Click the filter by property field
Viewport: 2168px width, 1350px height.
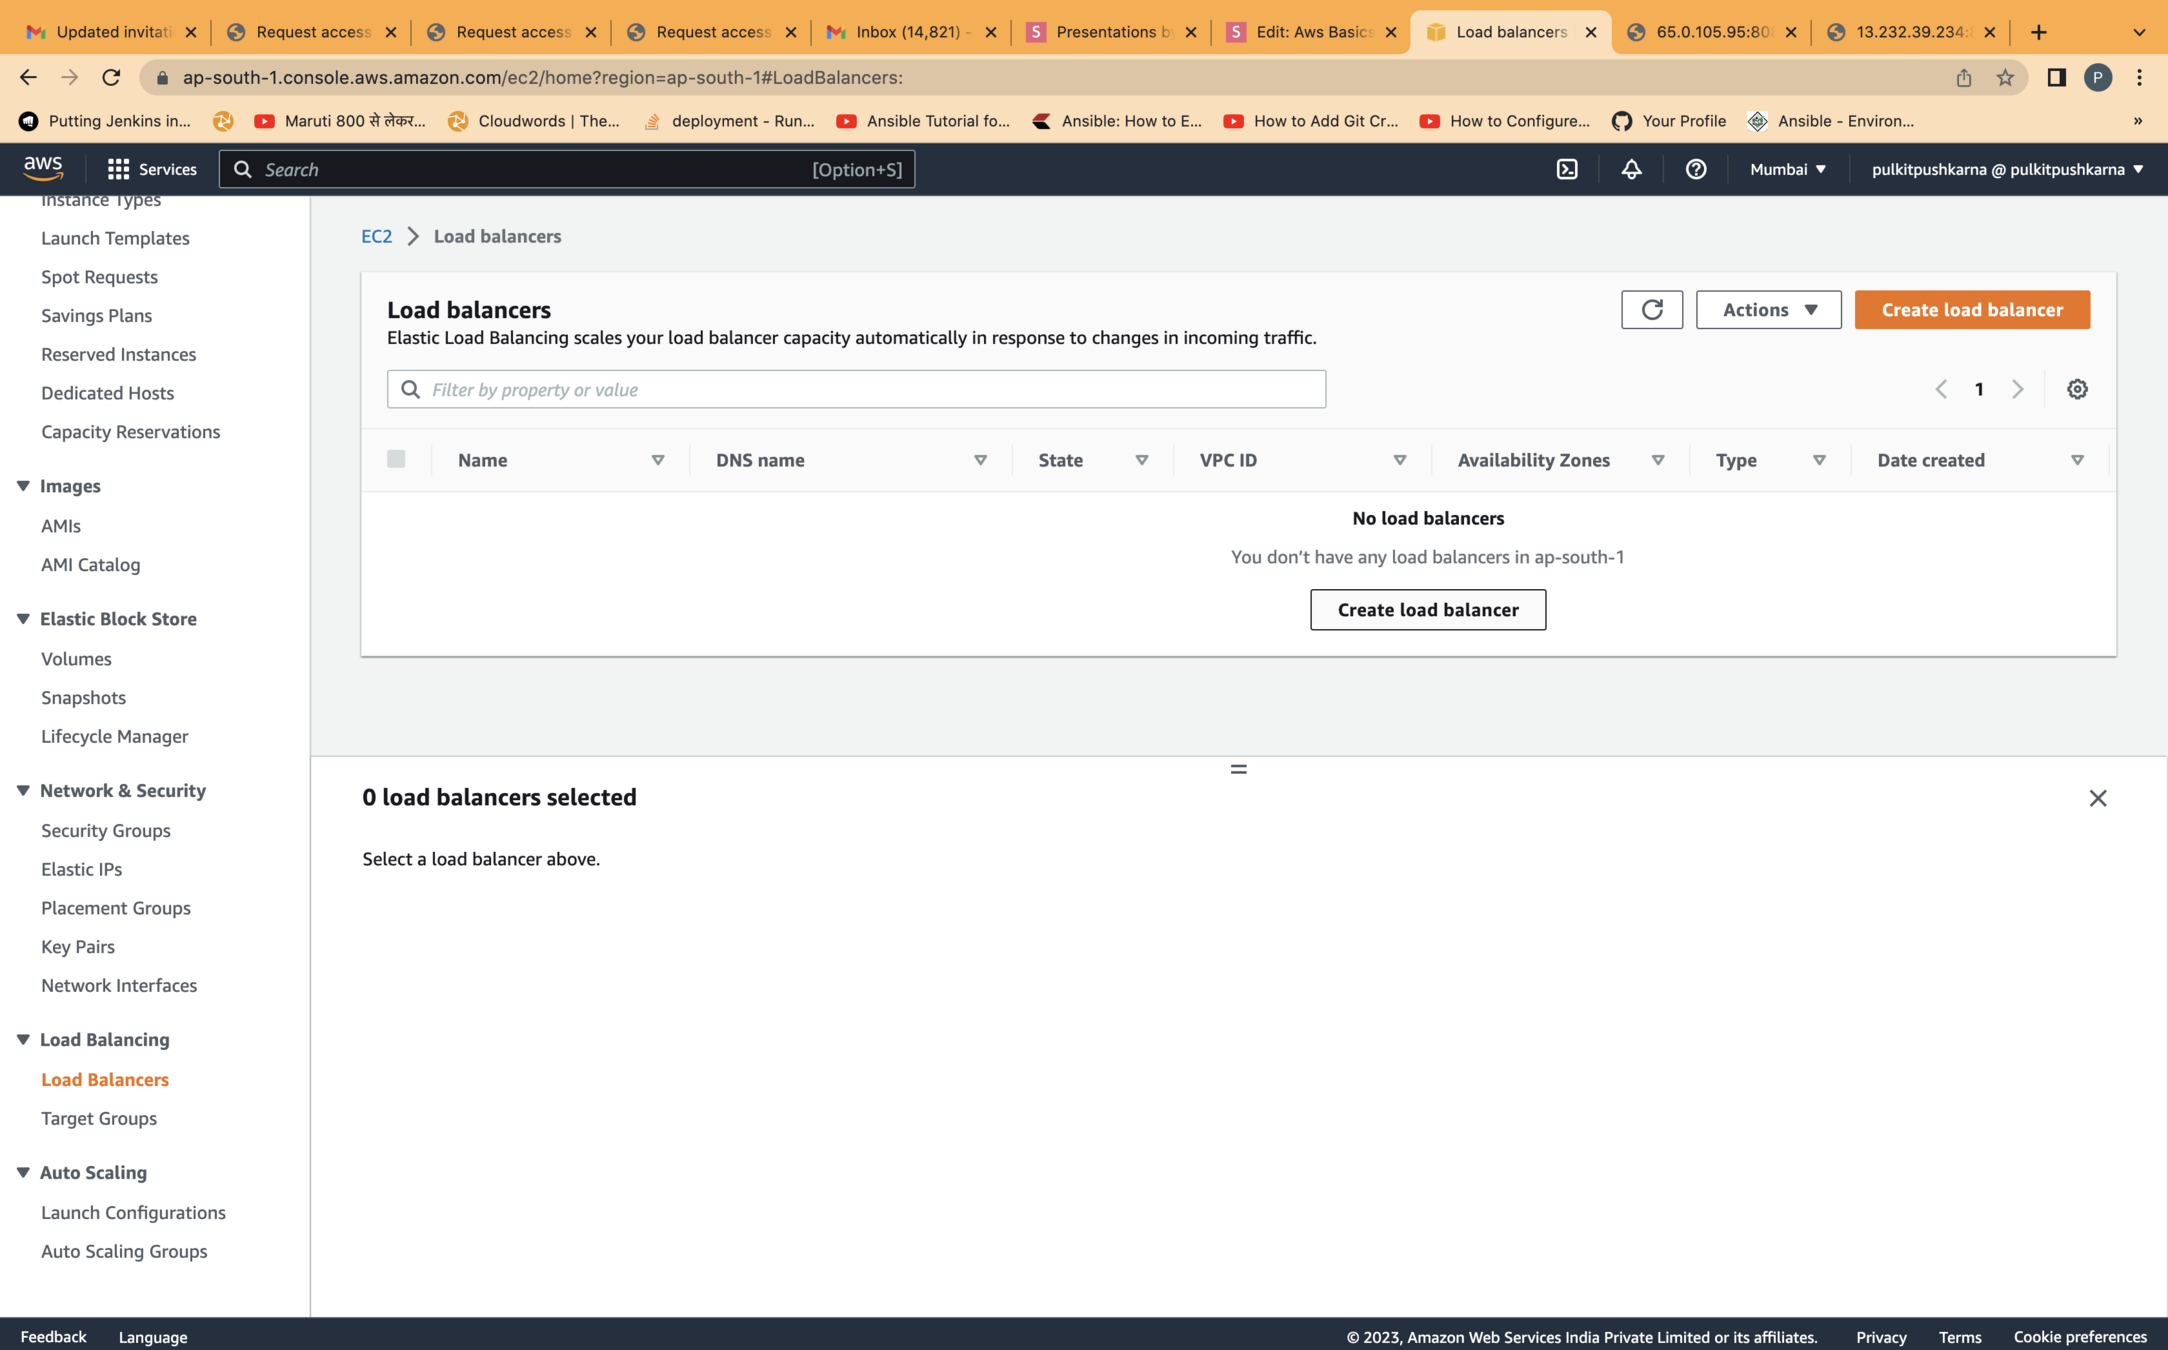(856, 389)
